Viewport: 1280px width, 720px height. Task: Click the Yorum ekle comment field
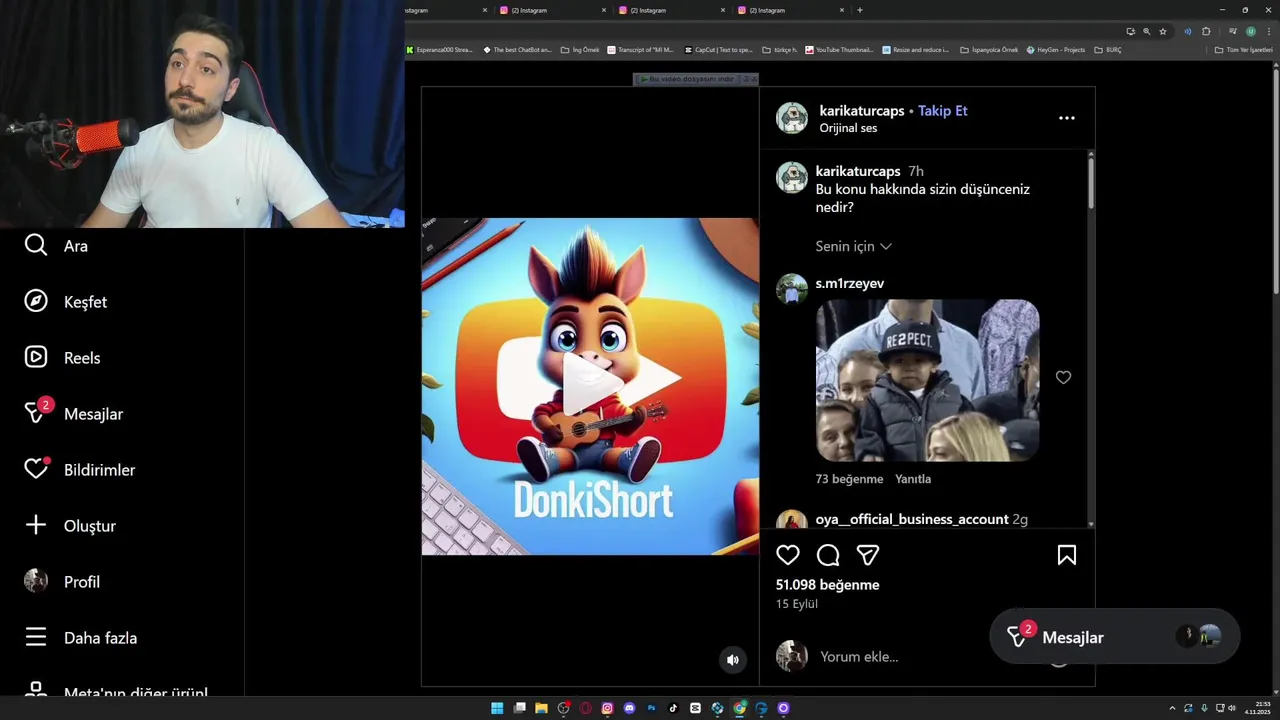click(859, 657)
